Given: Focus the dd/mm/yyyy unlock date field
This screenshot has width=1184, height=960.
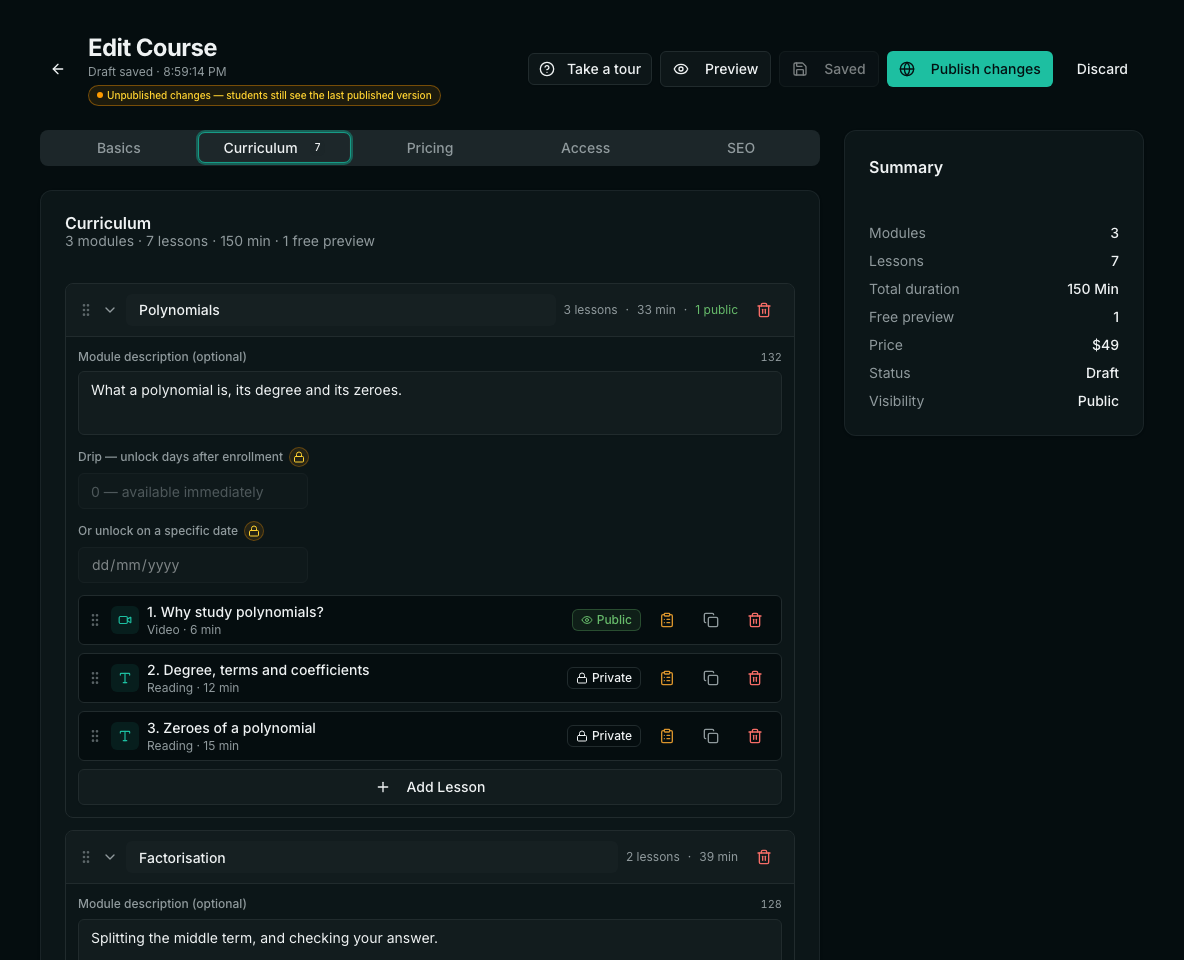Looking at the screenshot, I should (x=193, y=565).
